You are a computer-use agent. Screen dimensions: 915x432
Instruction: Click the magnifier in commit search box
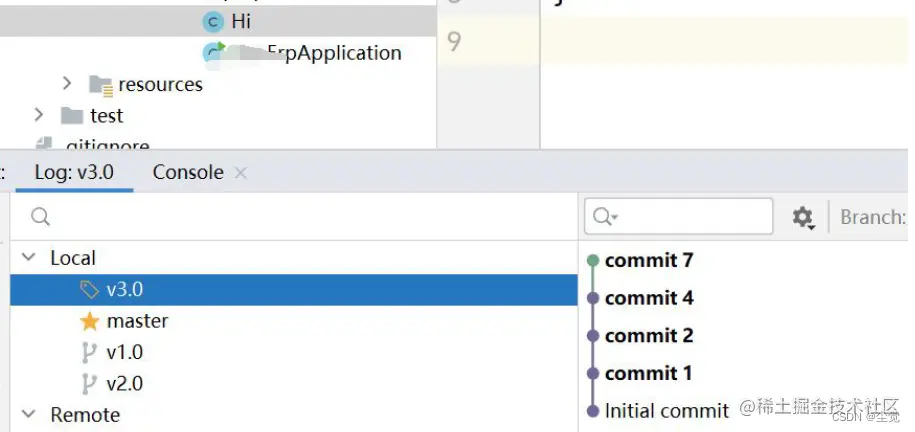pos(605,217)
